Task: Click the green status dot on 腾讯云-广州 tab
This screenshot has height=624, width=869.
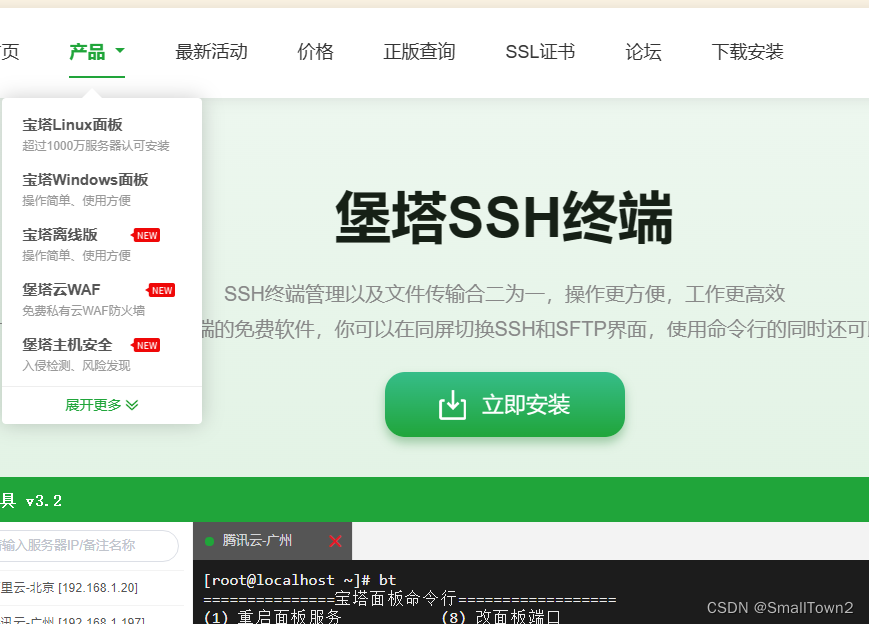Action: 209,541
